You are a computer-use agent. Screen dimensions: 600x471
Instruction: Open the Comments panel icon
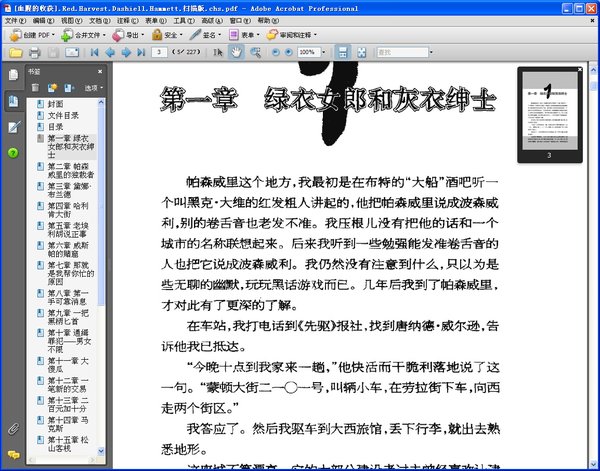(x=13, y=455)
